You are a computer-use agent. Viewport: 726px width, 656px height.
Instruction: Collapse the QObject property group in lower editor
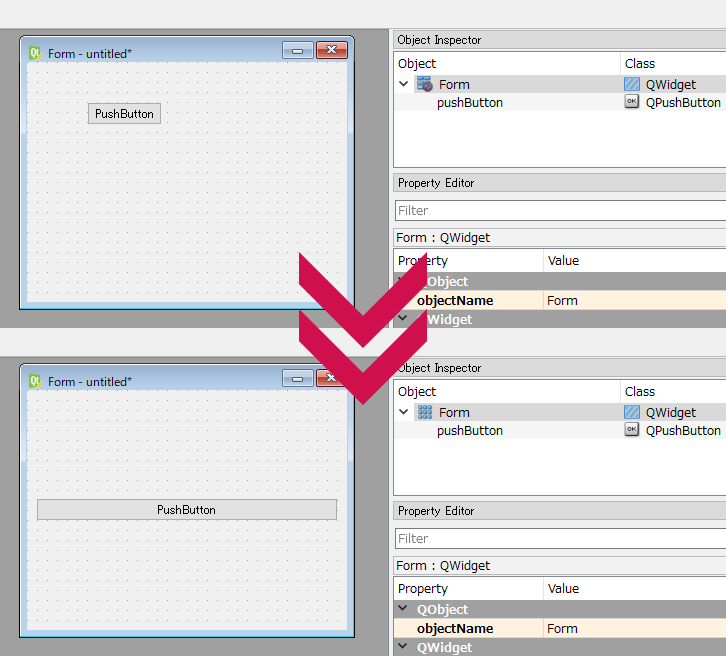pos(404,609)
